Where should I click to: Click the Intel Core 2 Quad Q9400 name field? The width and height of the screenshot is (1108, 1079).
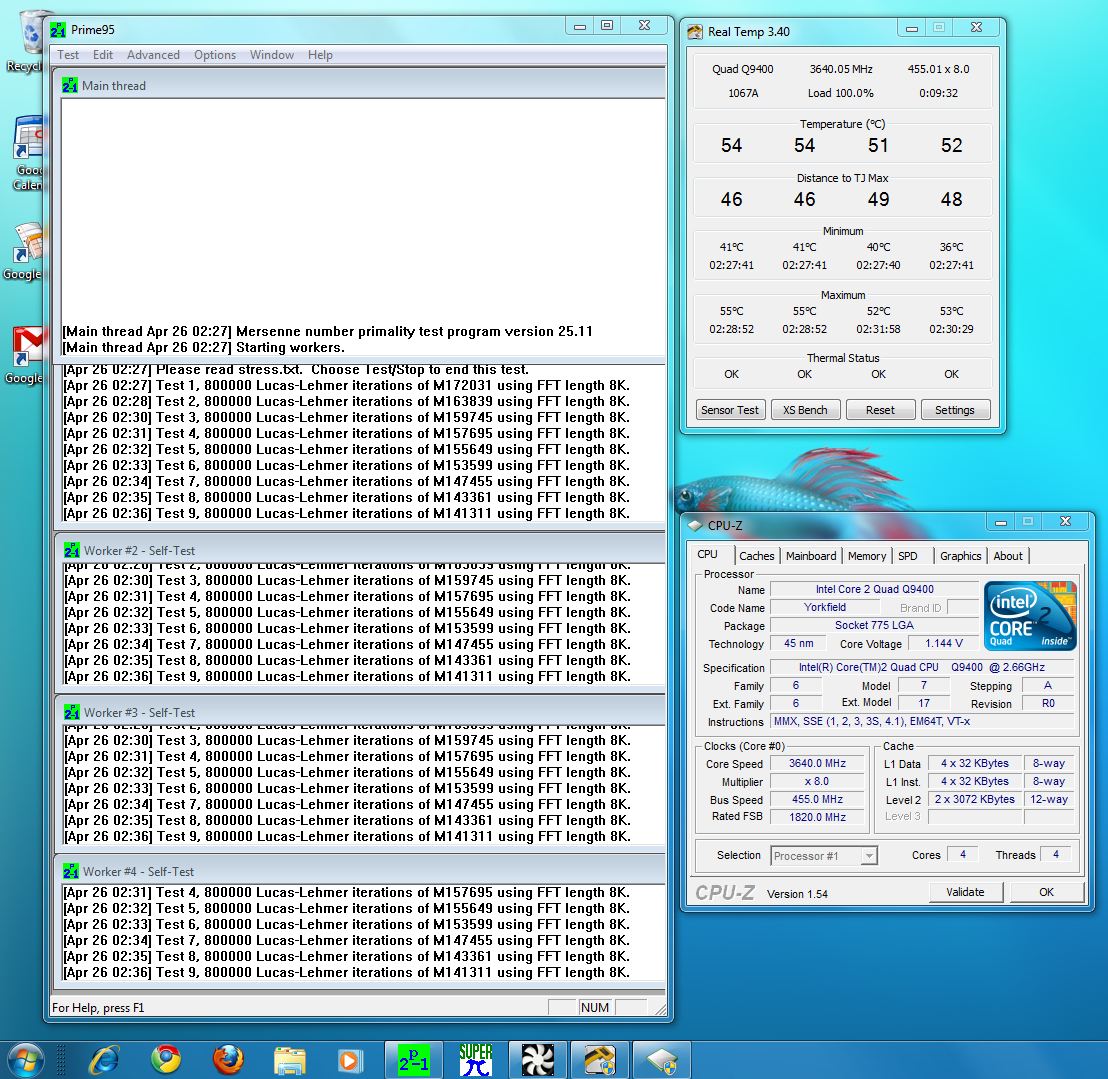coord(875,589)
